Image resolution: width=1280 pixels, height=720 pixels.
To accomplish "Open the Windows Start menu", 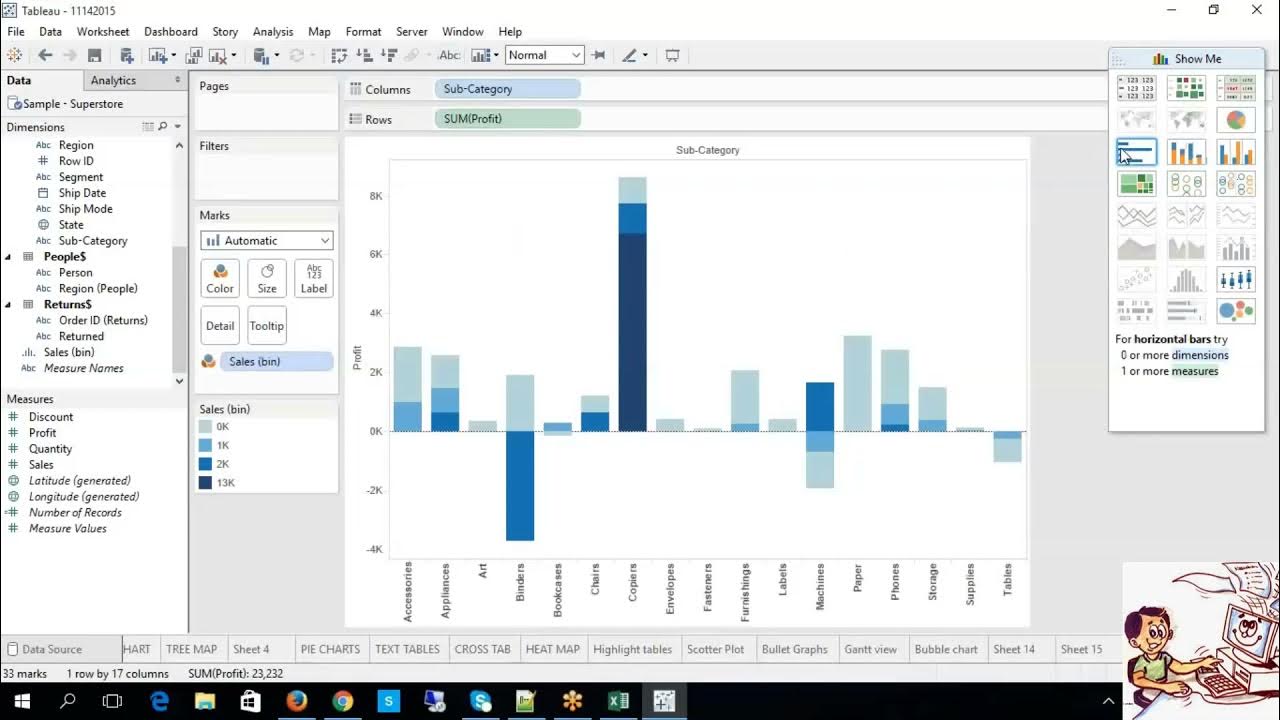I will pyautogui.click(x=22, y=701).
